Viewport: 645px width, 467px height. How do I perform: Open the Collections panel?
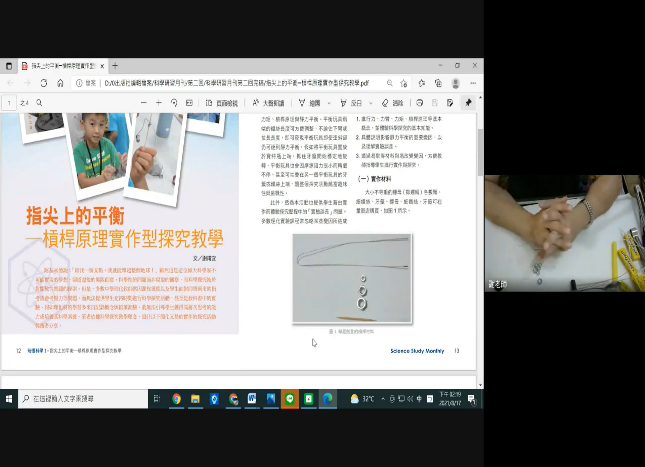pyautogui.click(x=438, y=83)
